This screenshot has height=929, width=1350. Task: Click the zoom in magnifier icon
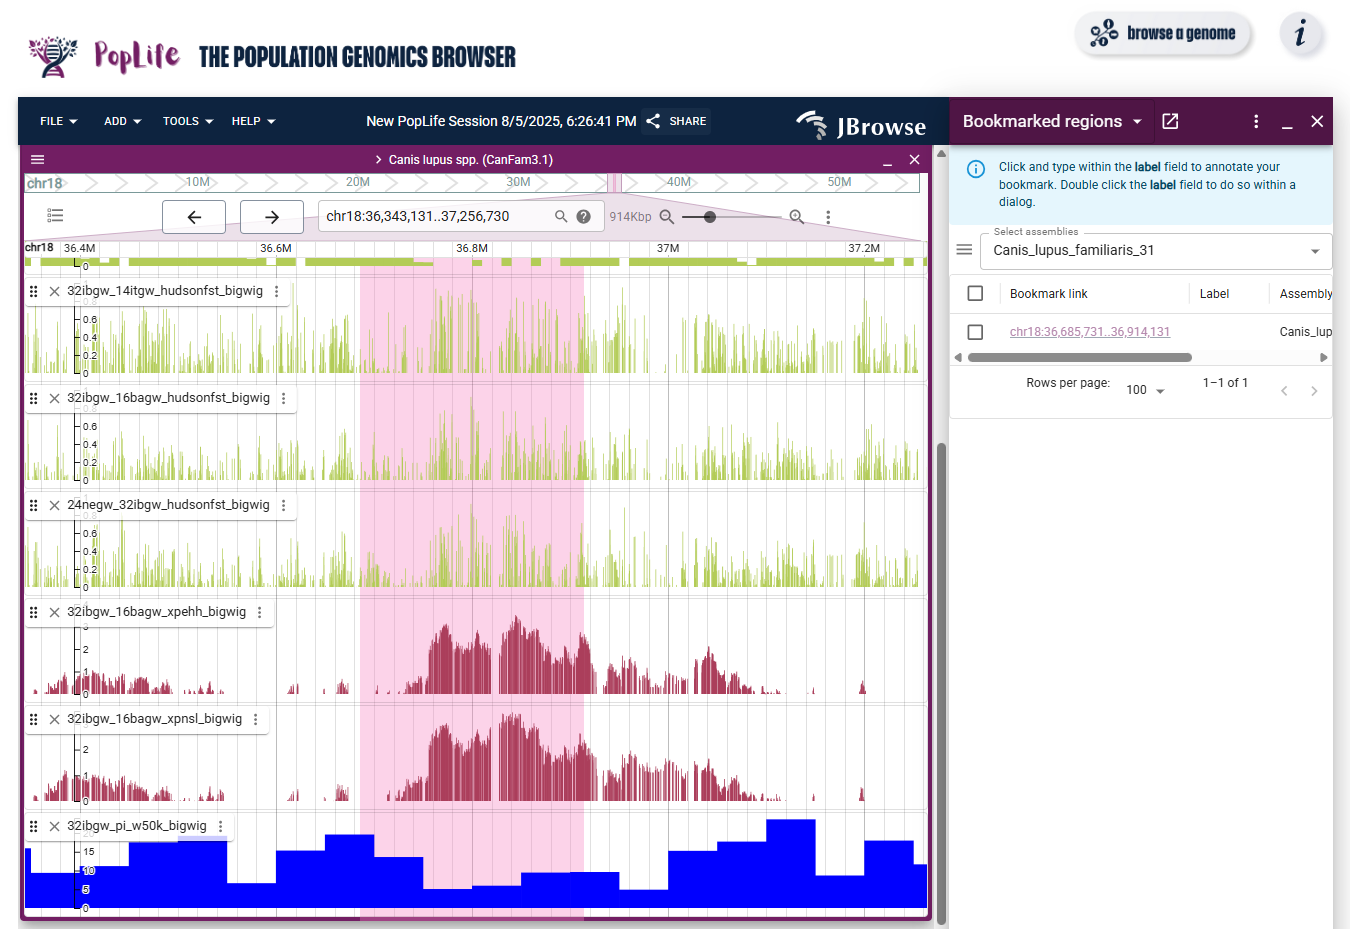tap(796, 217)
